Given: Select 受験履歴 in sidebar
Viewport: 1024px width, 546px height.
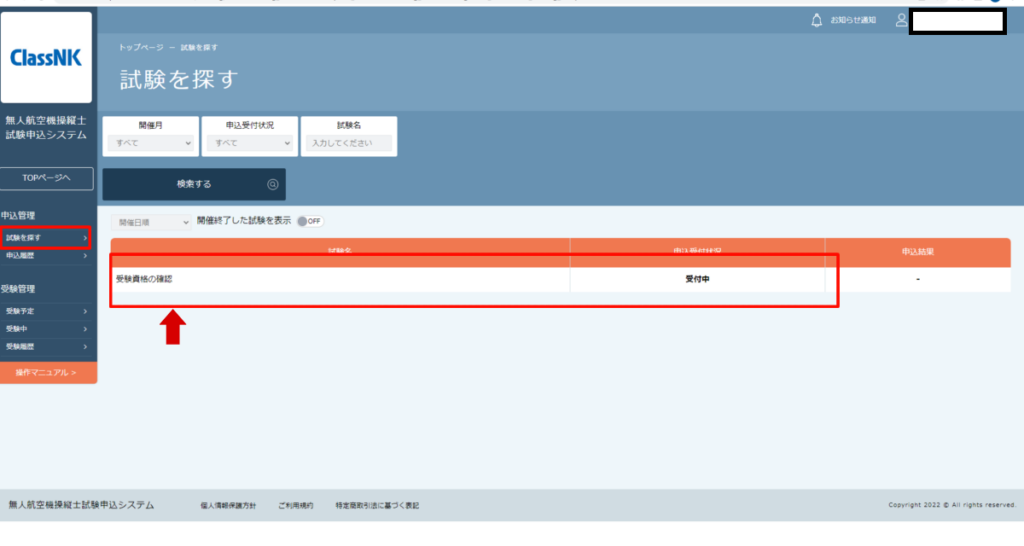Looking at the screenshot, I should tap(45, 347).
